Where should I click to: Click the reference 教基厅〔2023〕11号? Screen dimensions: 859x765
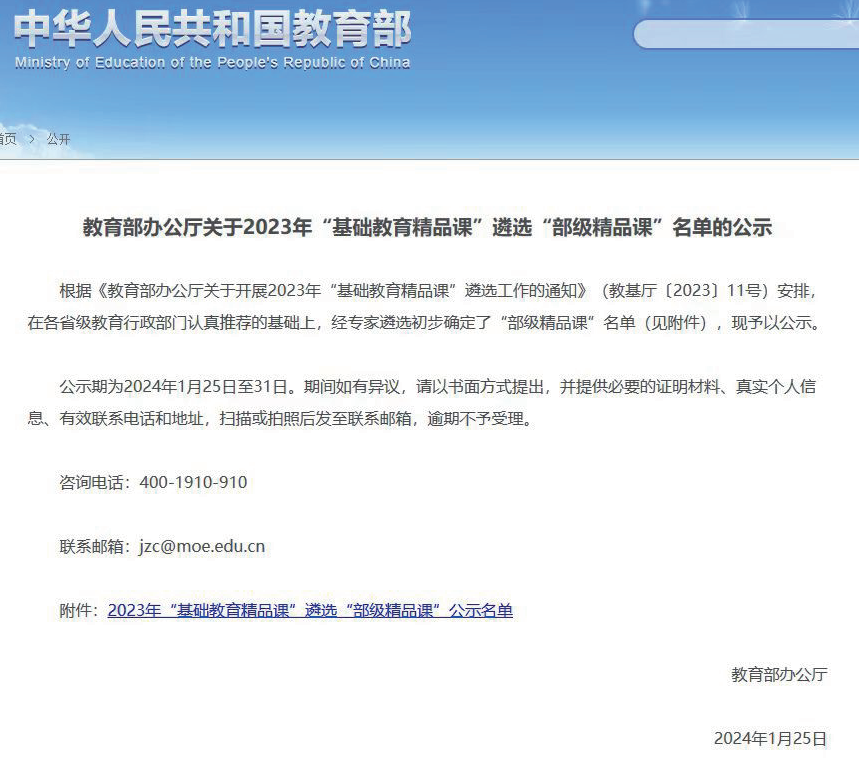685,290
